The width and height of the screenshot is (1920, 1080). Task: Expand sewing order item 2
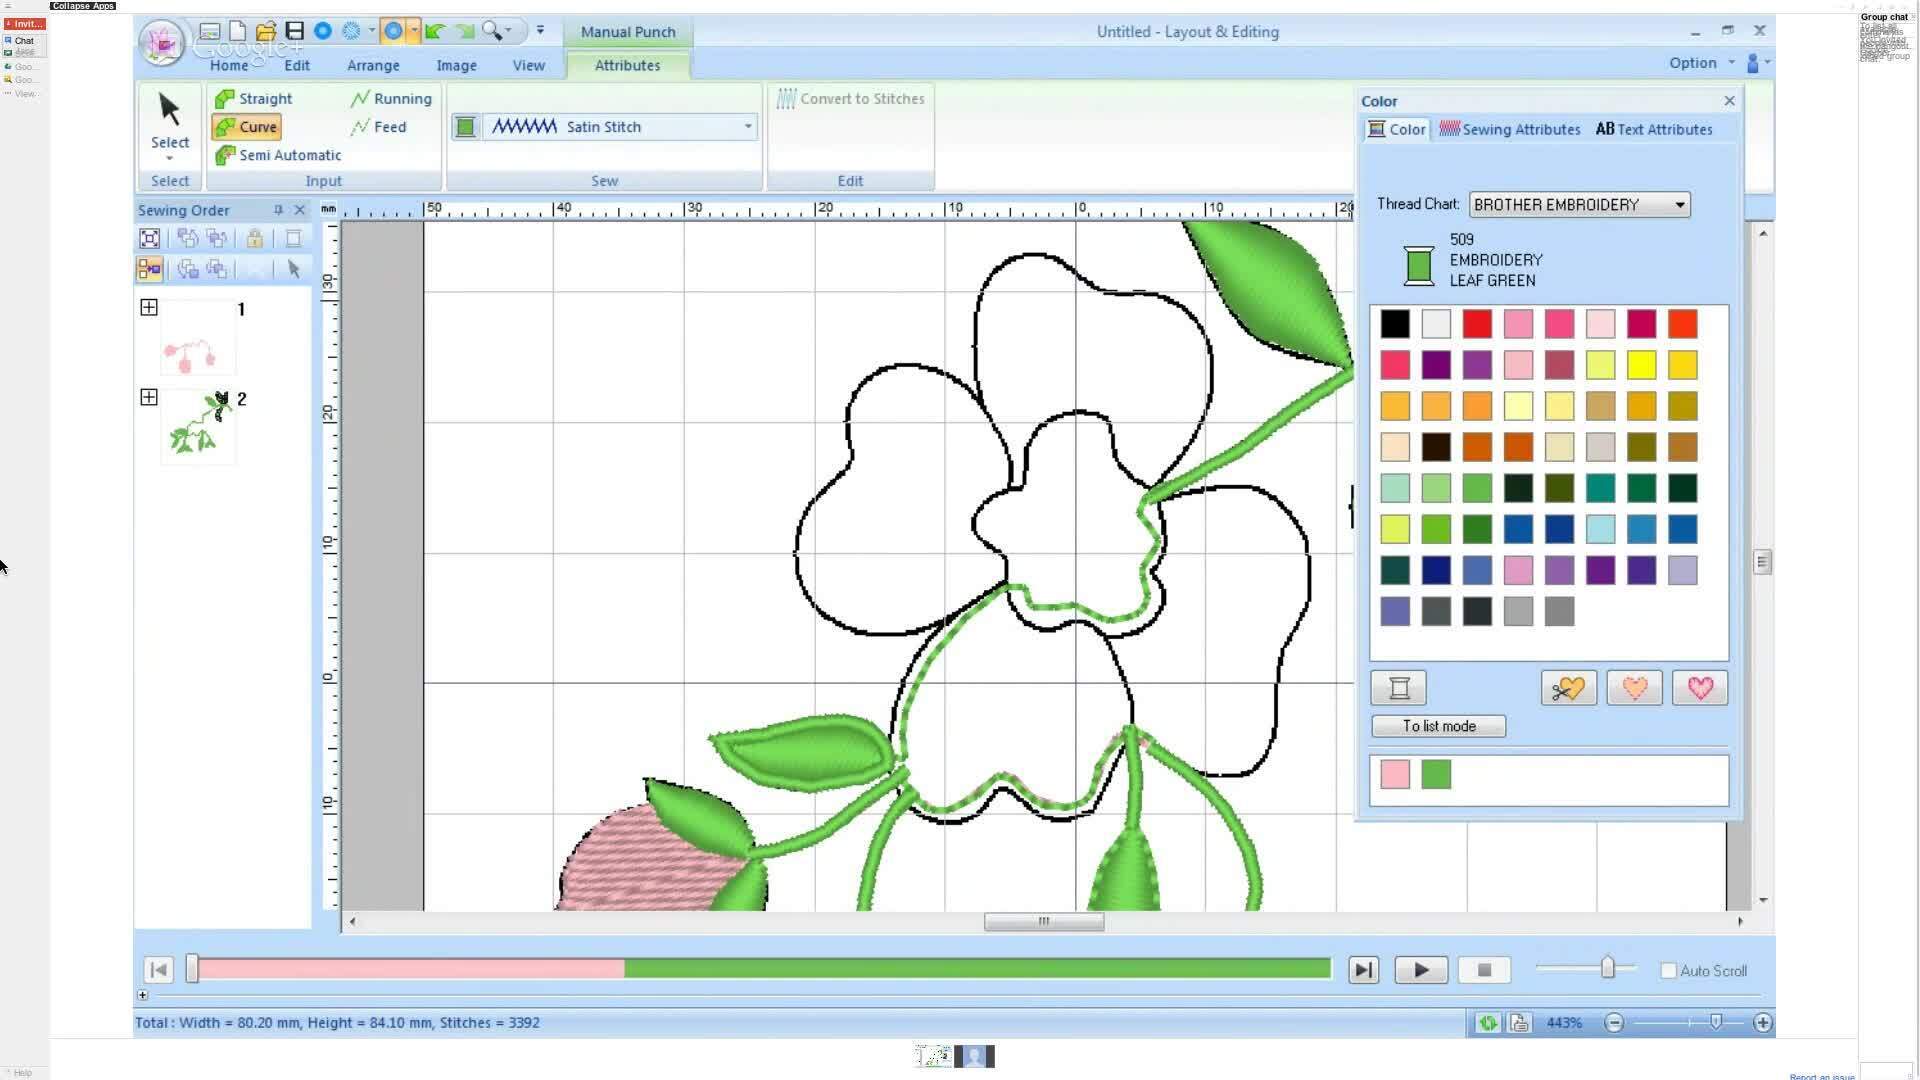[x=148, y=397]
